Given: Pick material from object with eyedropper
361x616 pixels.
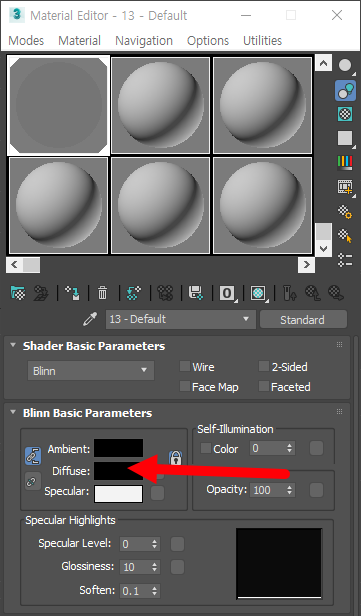Looking at the screenshot, I should click(x=90, y=319).
